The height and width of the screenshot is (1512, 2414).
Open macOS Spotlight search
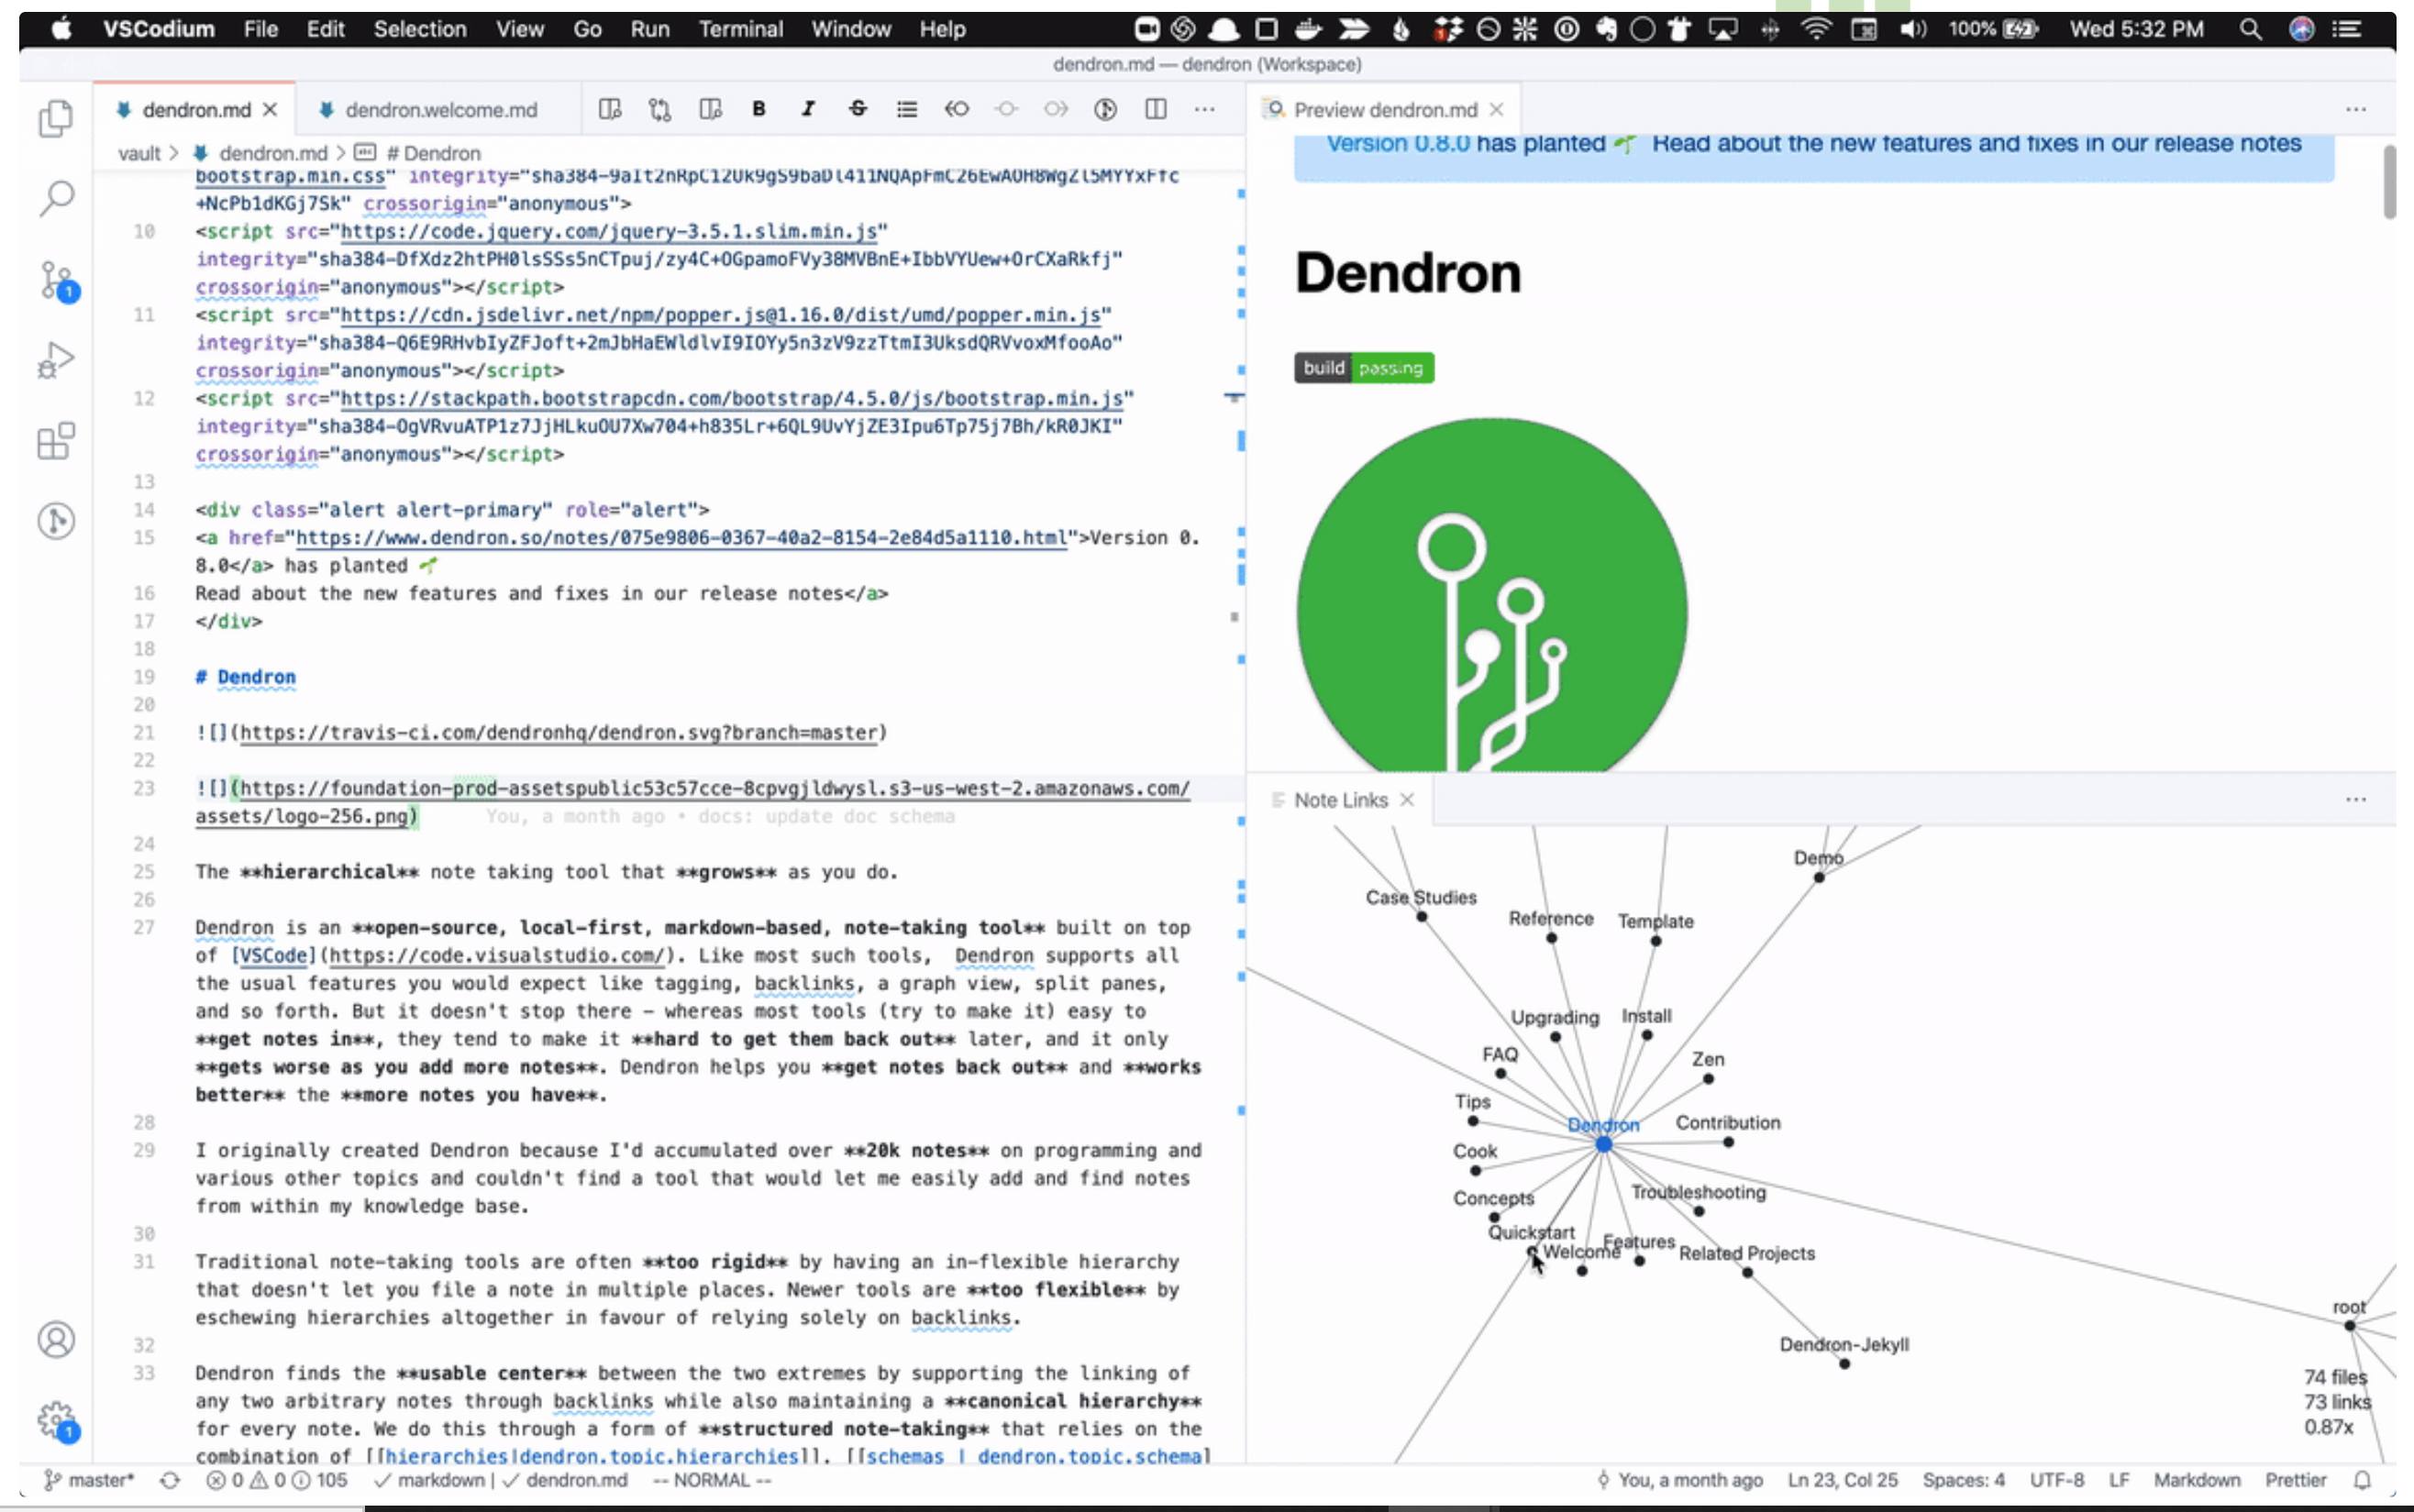pos(2250,29)
